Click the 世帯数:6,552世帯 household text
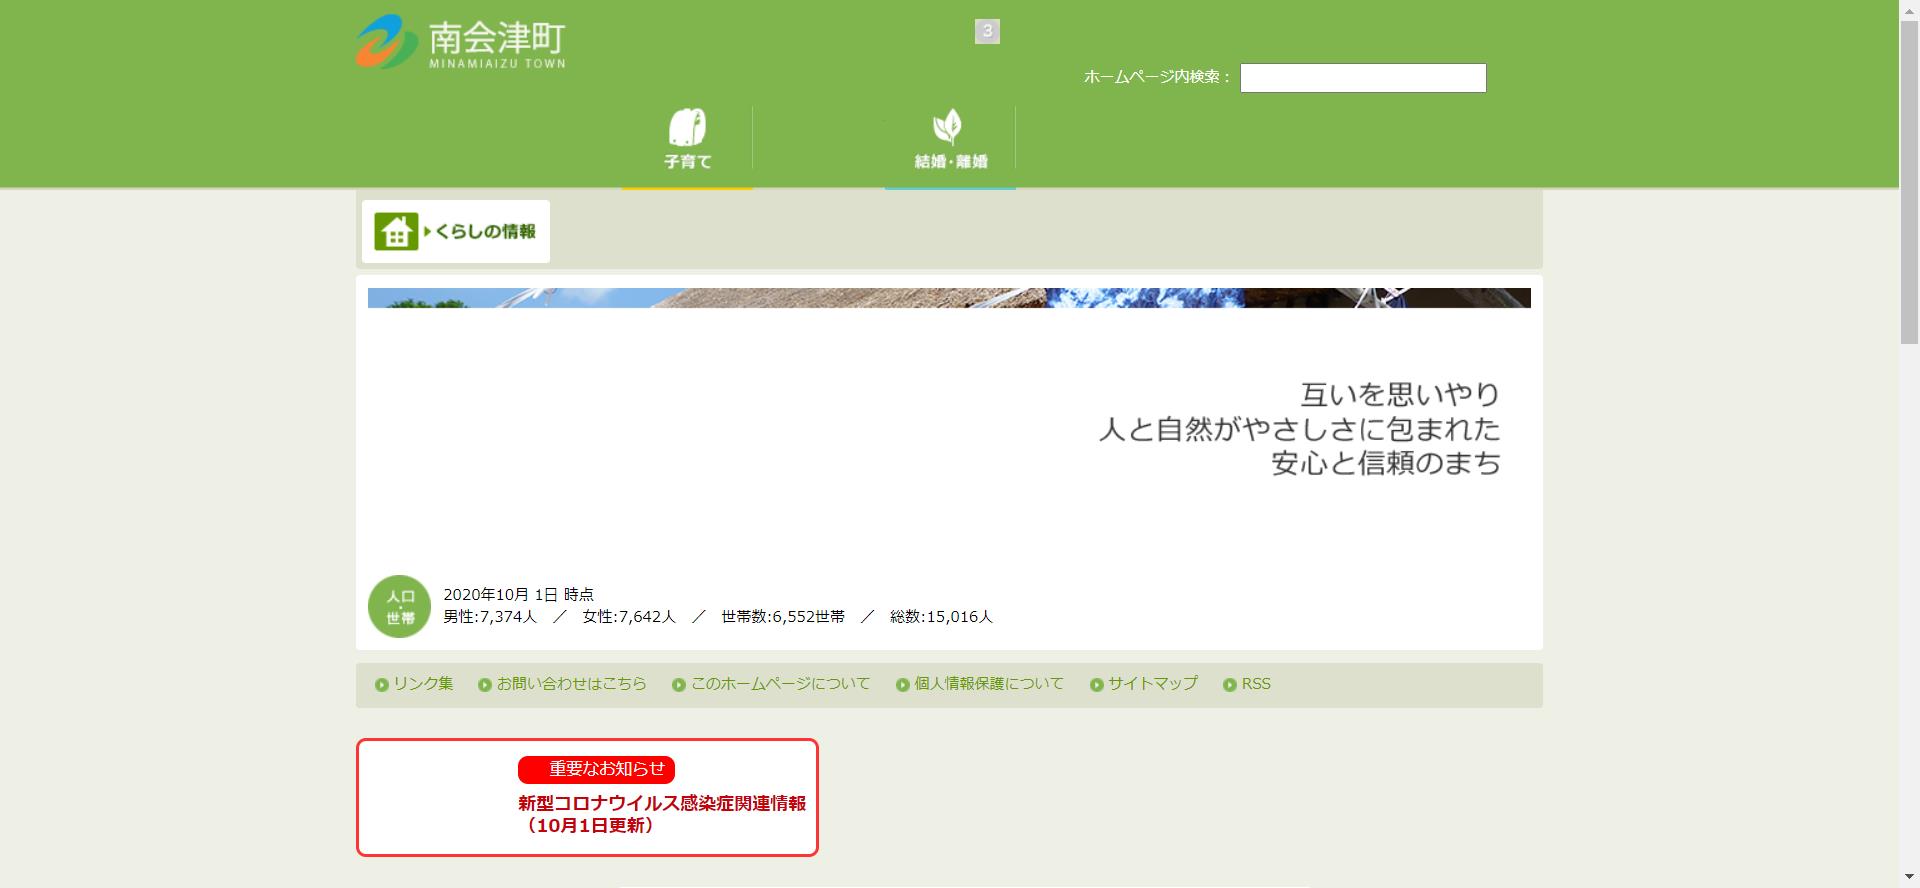This screenshot has height=888, width=1920. (x=783, y=617)
